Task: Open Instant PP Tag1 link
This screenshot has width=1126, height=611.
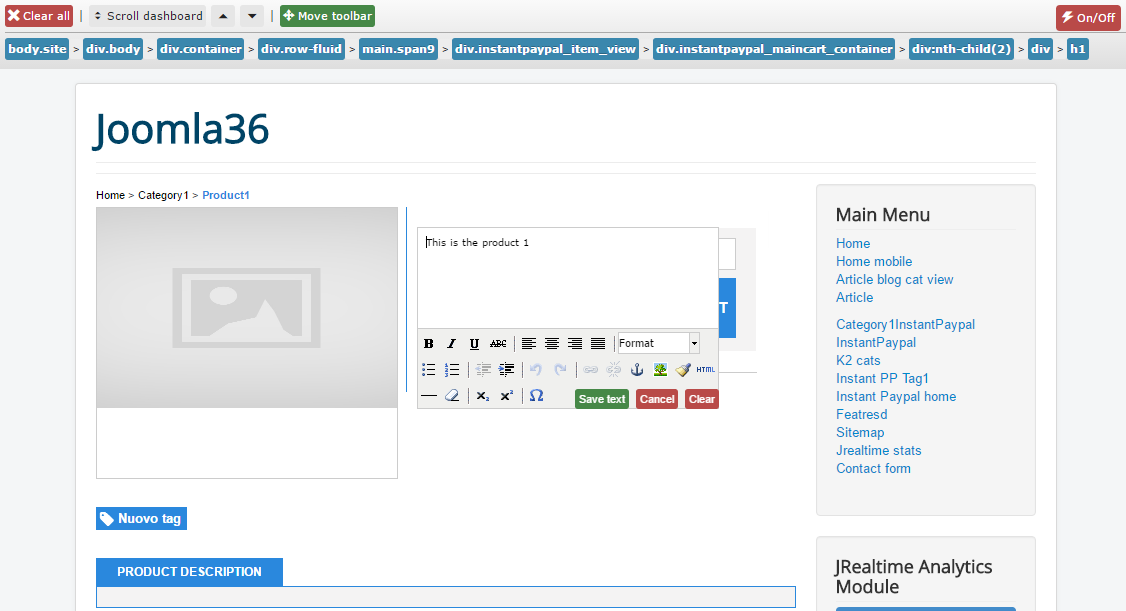Action: pyautogui.click(x=883, y=378)
